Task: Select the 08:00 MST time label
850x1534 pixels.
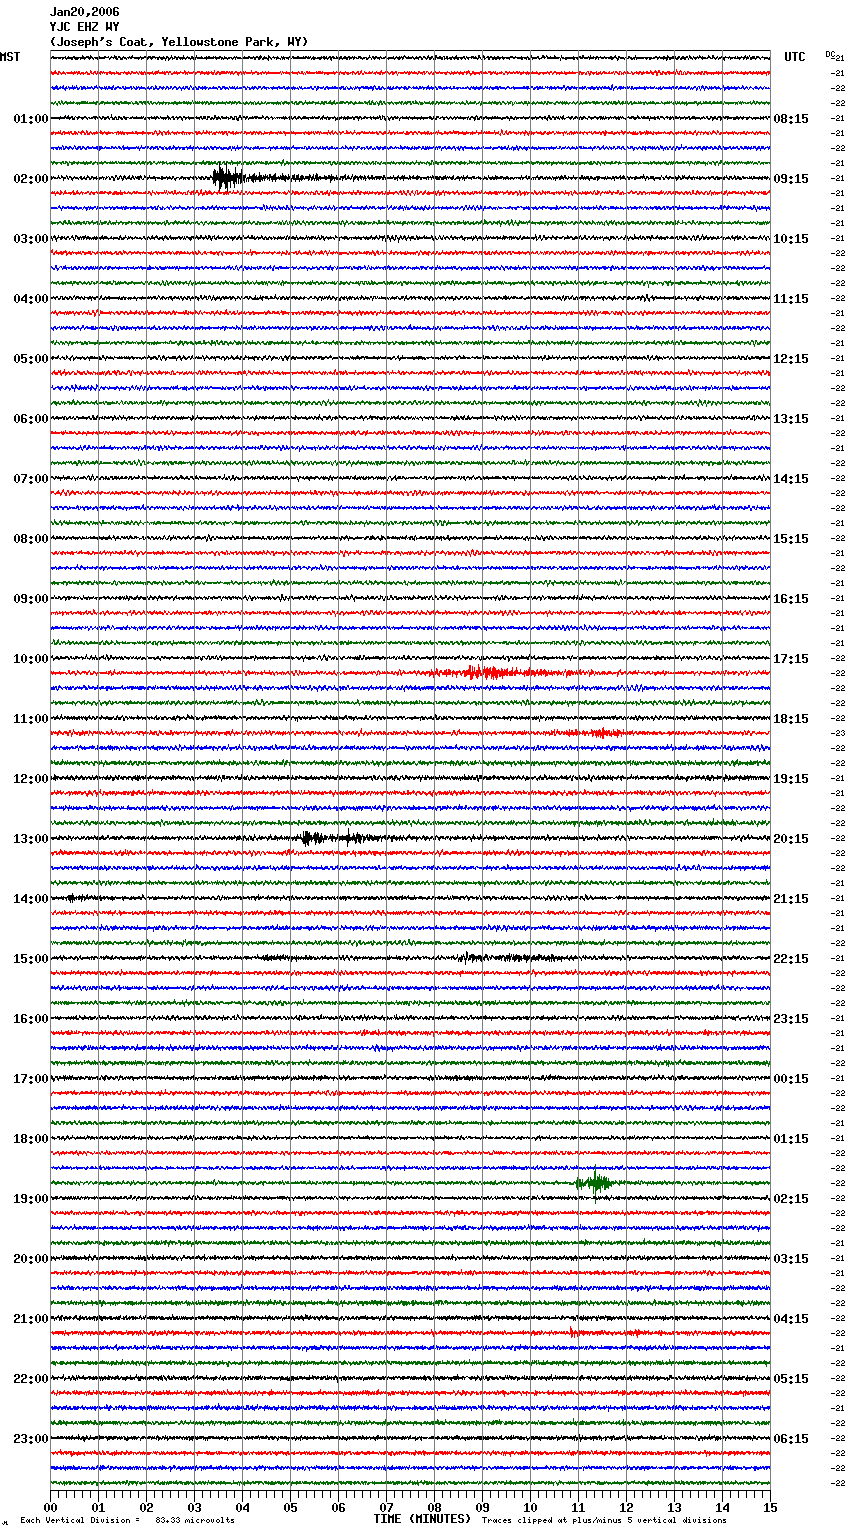Action: [30, 539]
